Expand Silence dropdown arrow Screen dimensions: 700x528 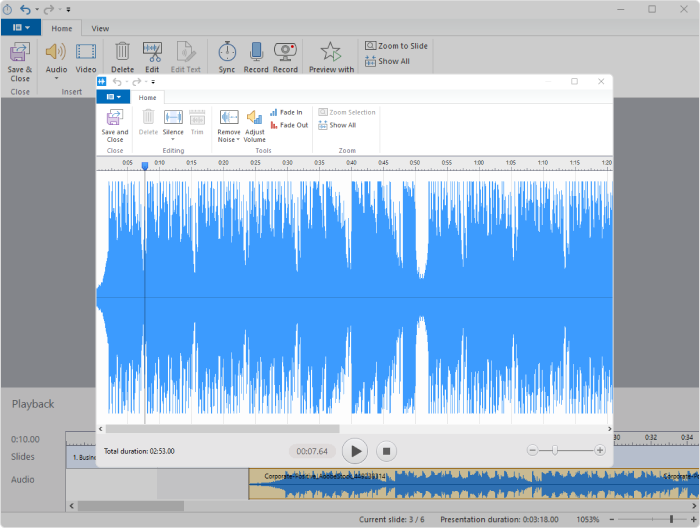(173, 140)
